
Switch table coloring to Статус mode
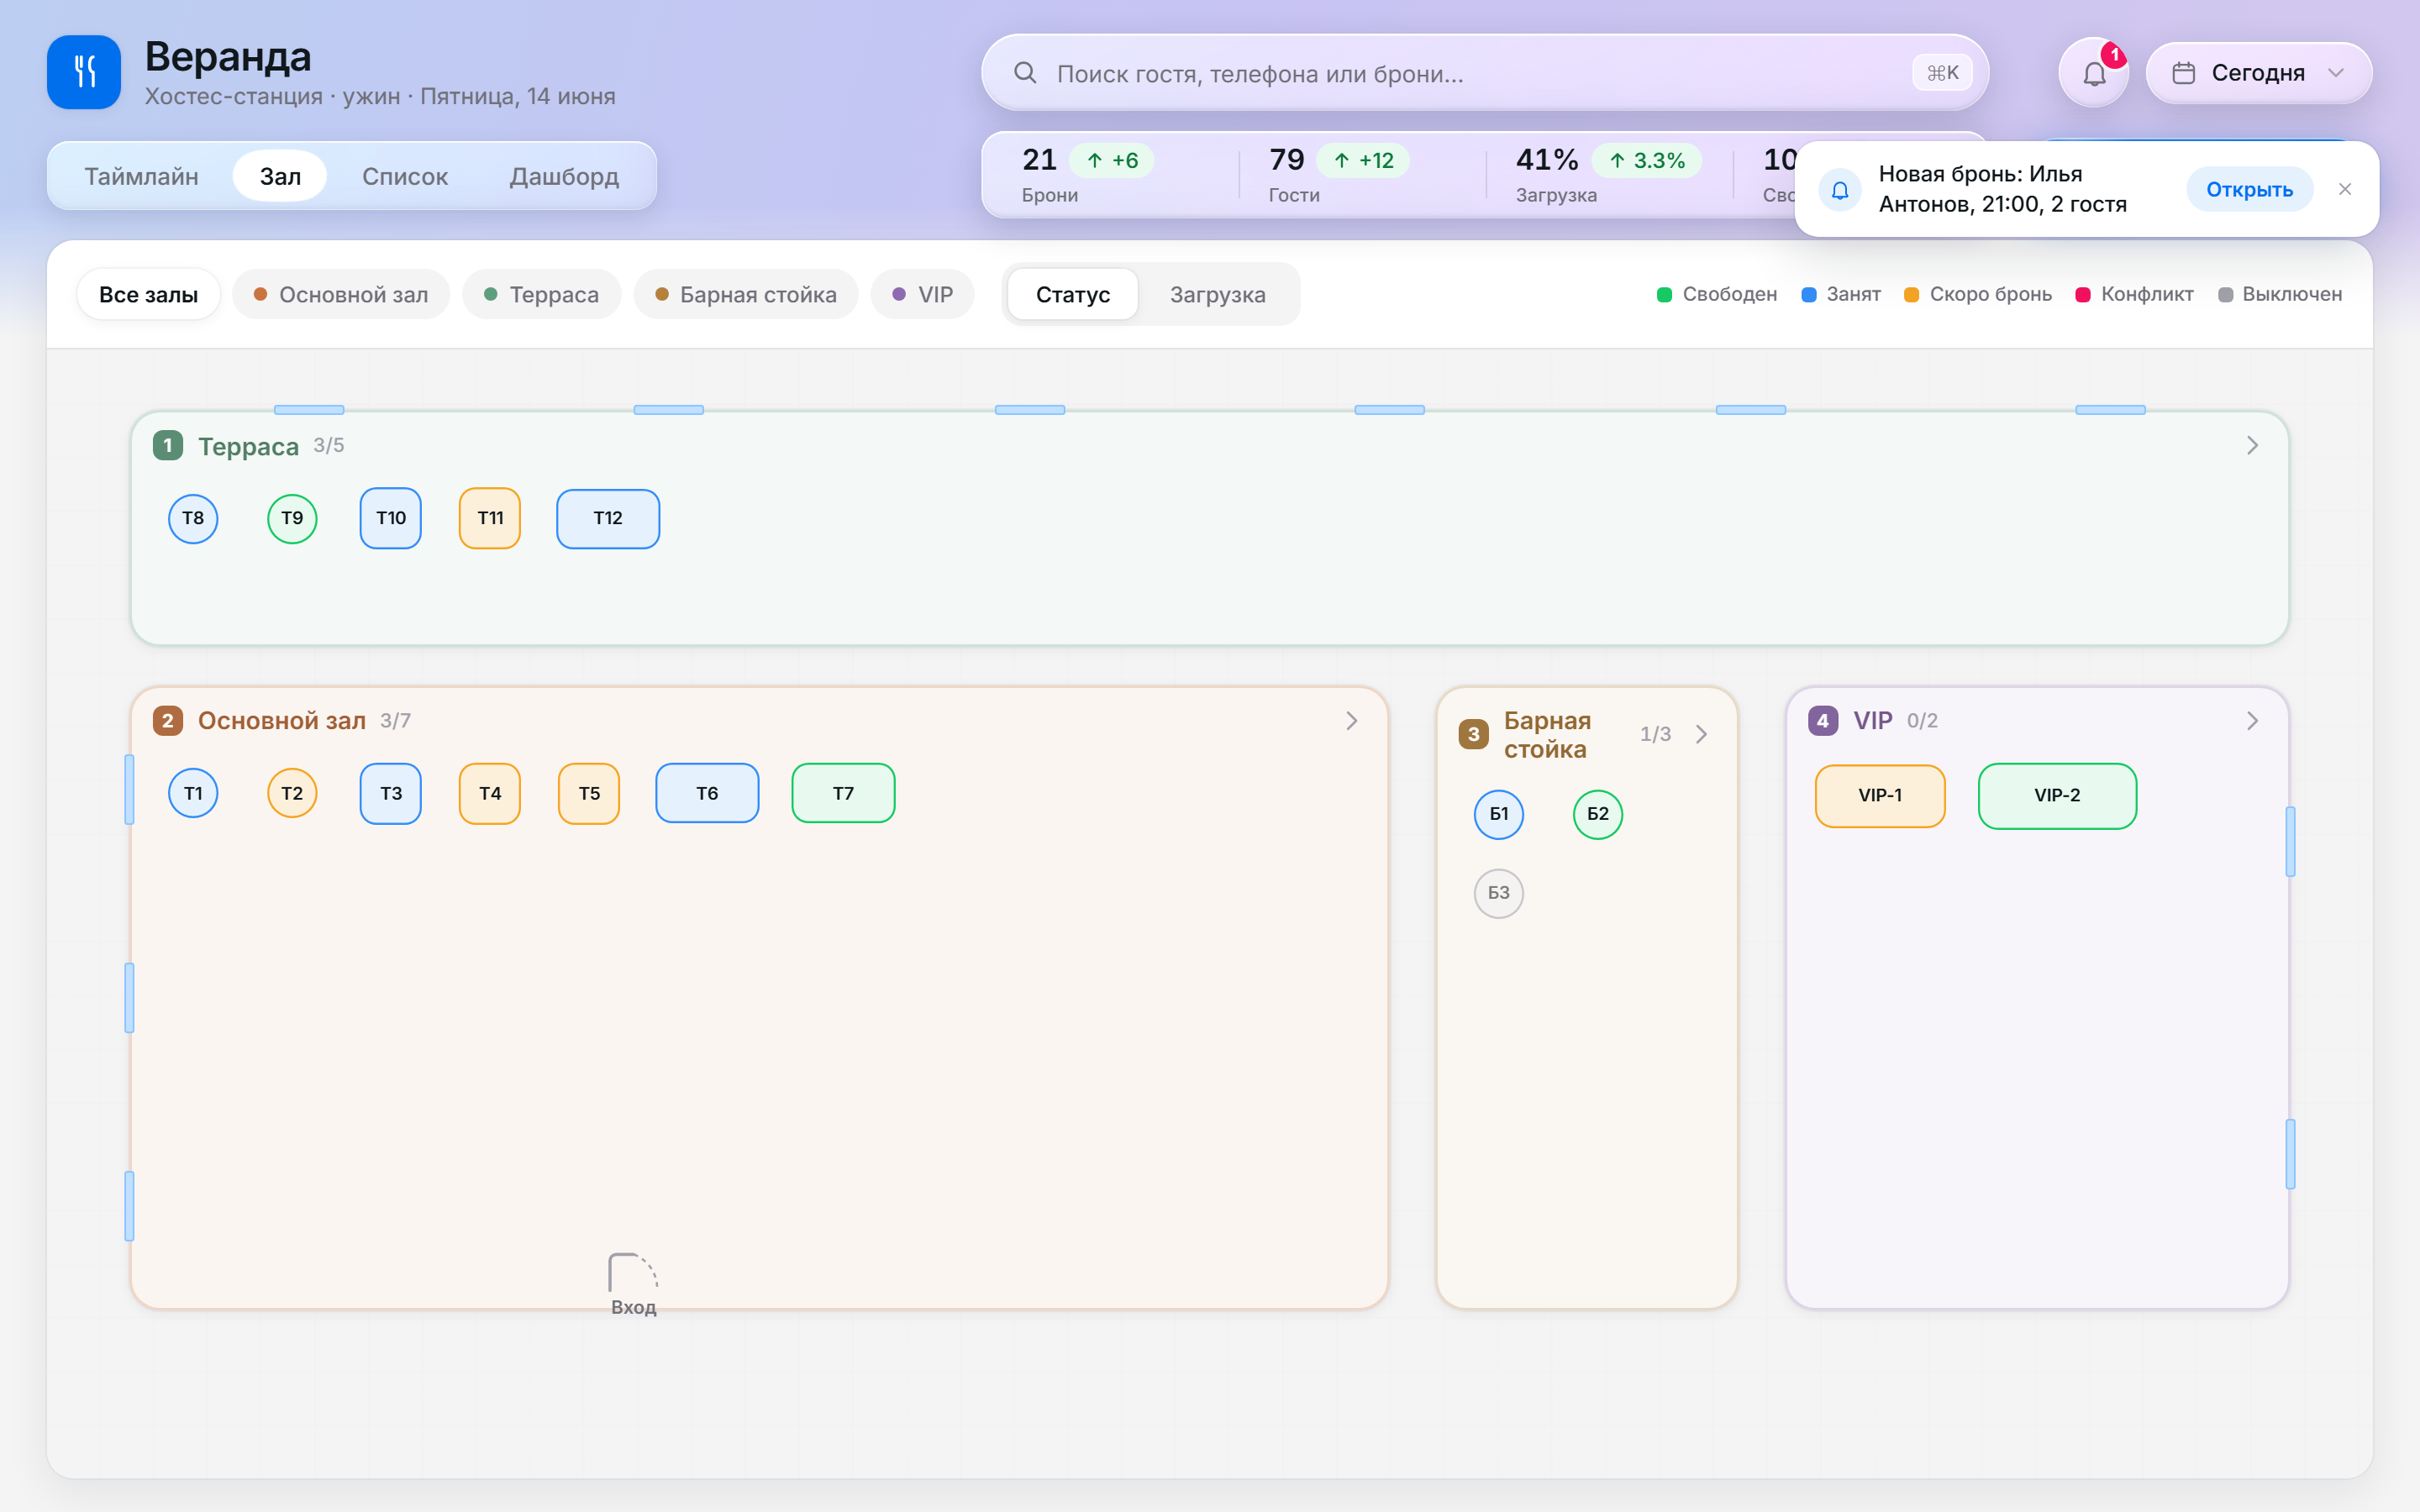pyautogui.click(x=1072, y=294)
